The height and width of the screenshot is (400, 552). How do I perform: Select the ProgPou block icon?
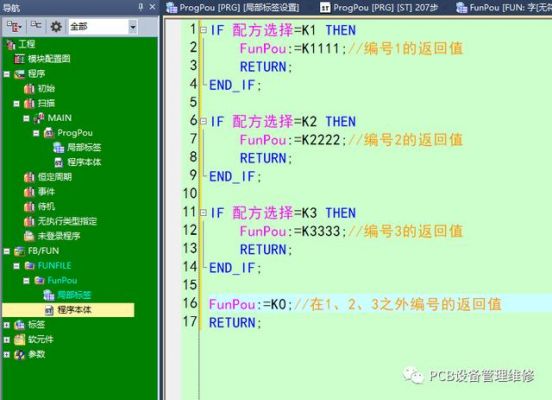[49, 133]
